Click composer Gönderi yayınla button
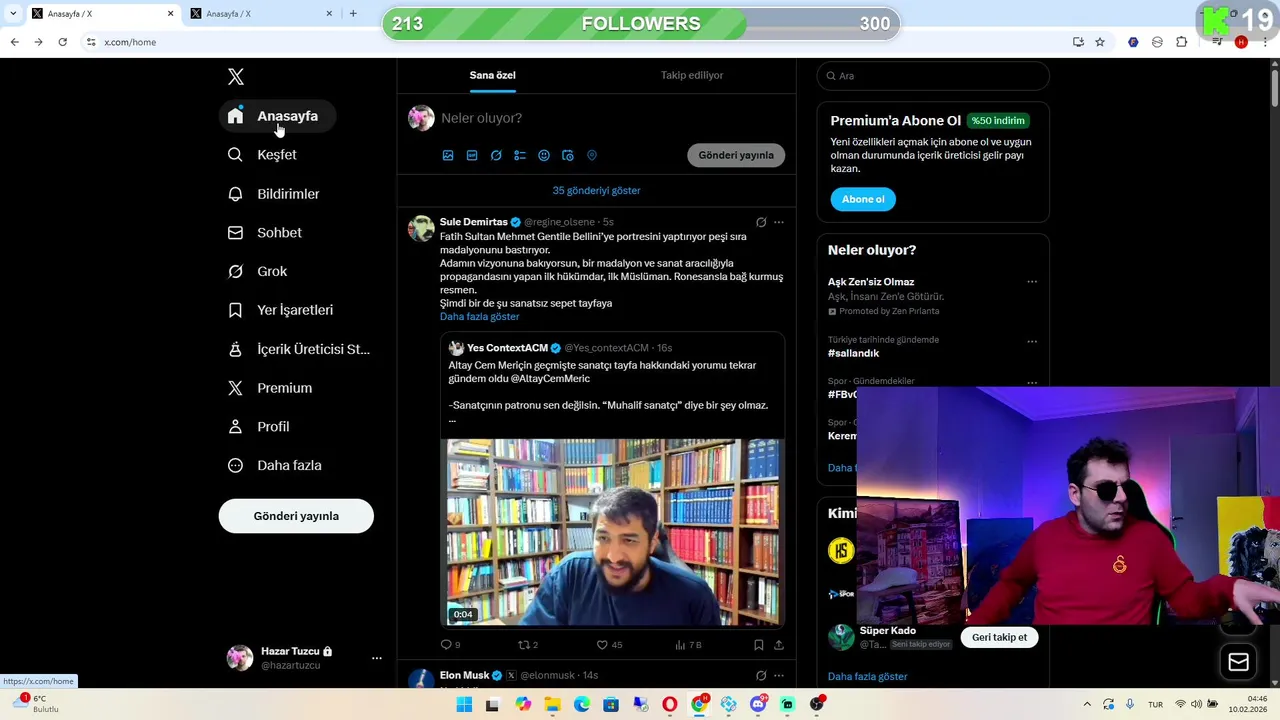The height and width of the screenshot is (720, 1280). coord(736,155)
